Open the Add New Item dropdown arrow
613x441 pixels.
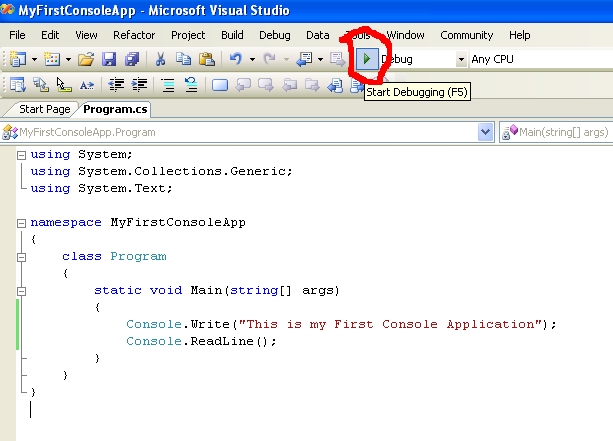click(68, 59)
